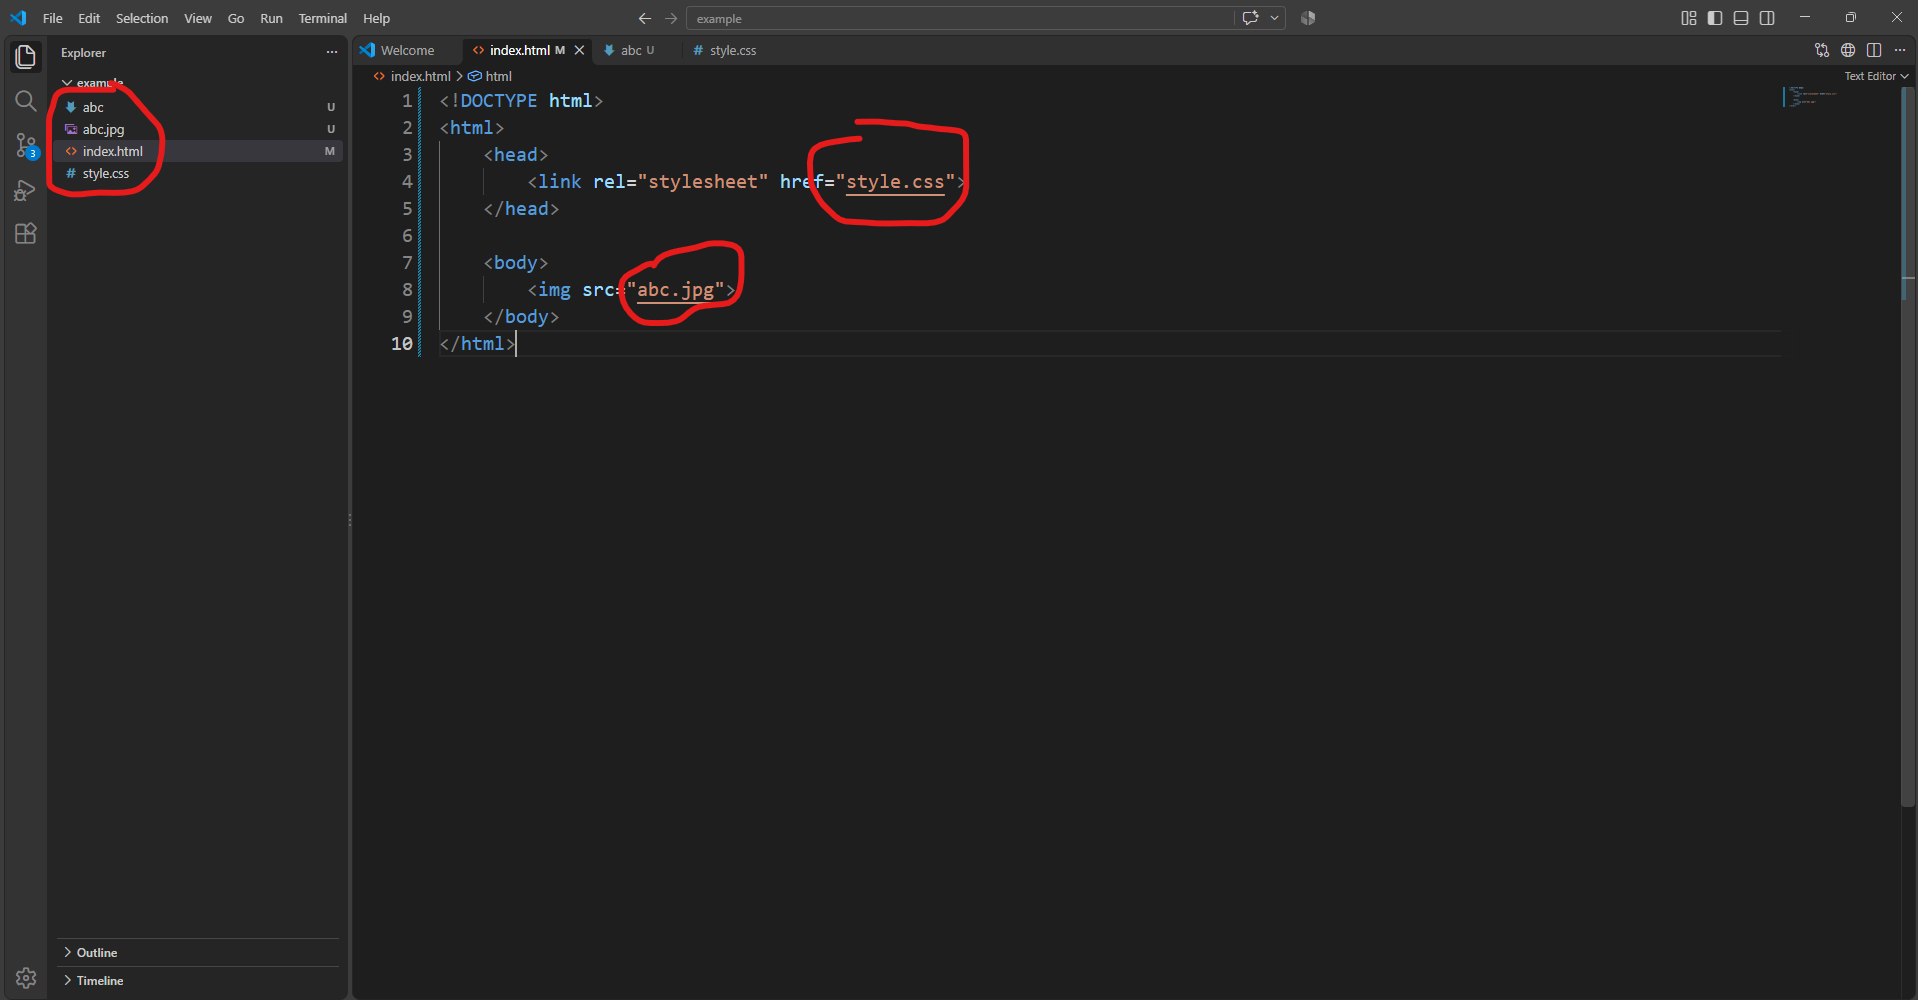This screenshot has height=1000, width=1918.
Task: Split the editor to the right
Action: pos(1874,50)
